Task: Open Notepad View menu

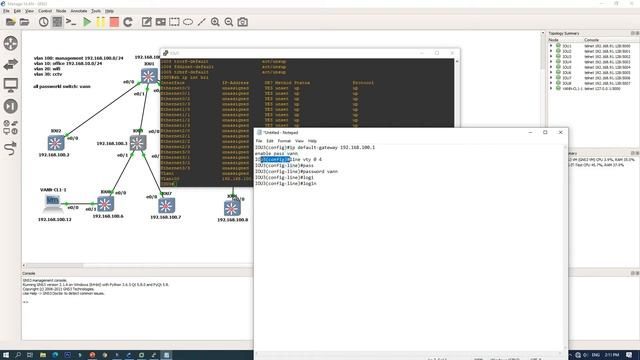Action: pos(299,141)
